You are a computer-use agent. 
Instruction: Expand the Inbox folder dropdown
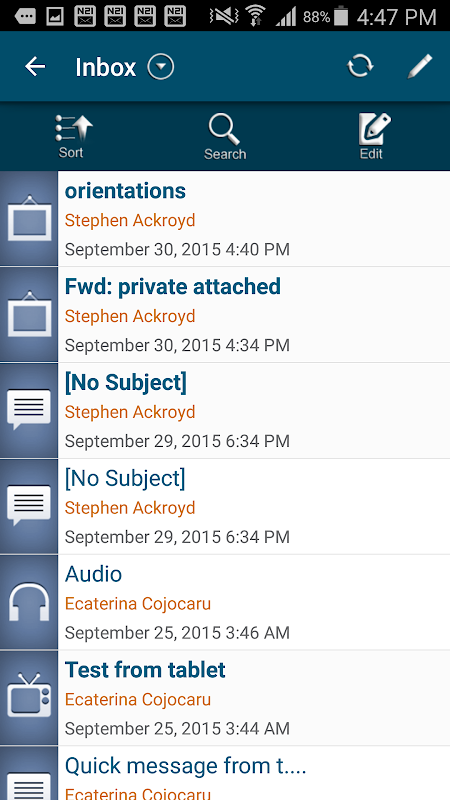(x=161, y=67)
